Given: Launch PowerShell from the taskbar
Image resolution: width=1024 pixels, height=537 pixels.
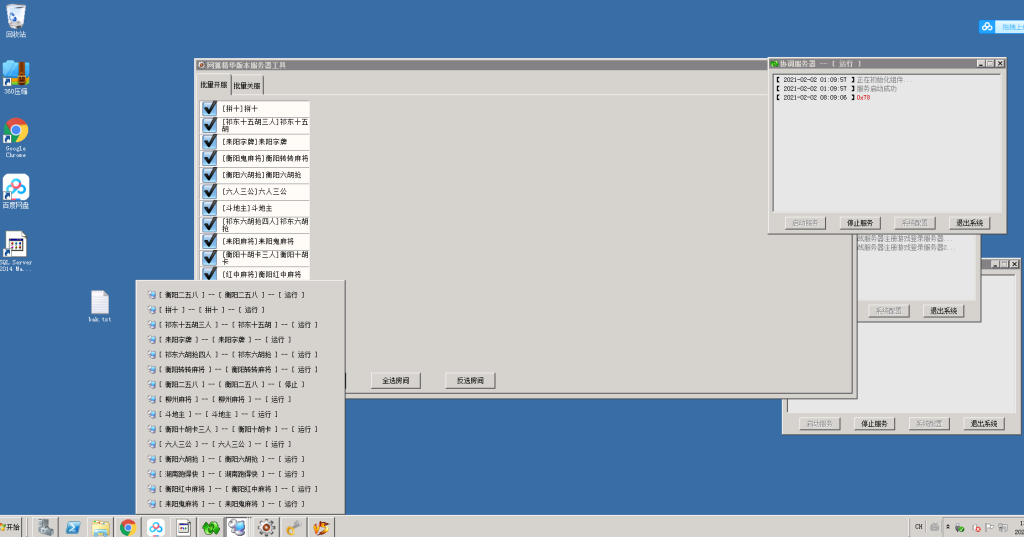Looking at the screenshot, I should pyautogui.click(x=72, y=527).
